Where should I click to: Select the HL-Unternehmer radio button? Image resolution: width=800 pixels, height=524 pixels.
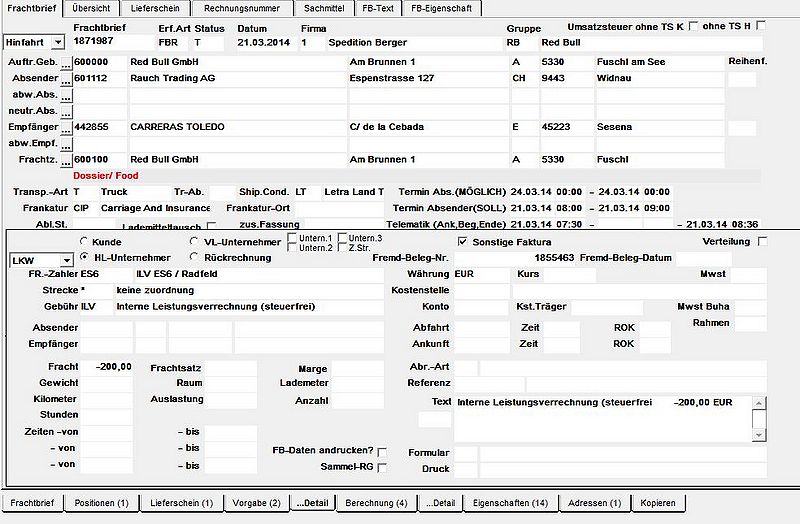[x=84, y=257]
